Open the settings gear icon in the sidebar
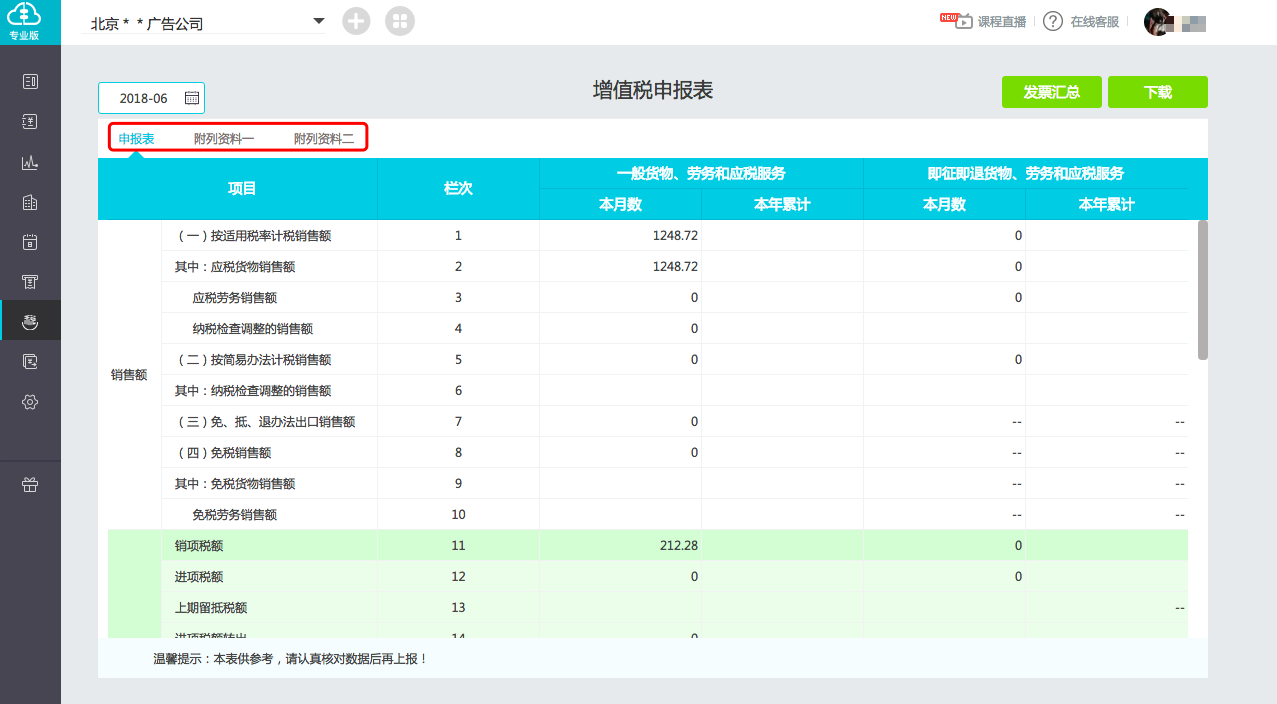This screenshot has width=1277, height=704. [30, 402]
